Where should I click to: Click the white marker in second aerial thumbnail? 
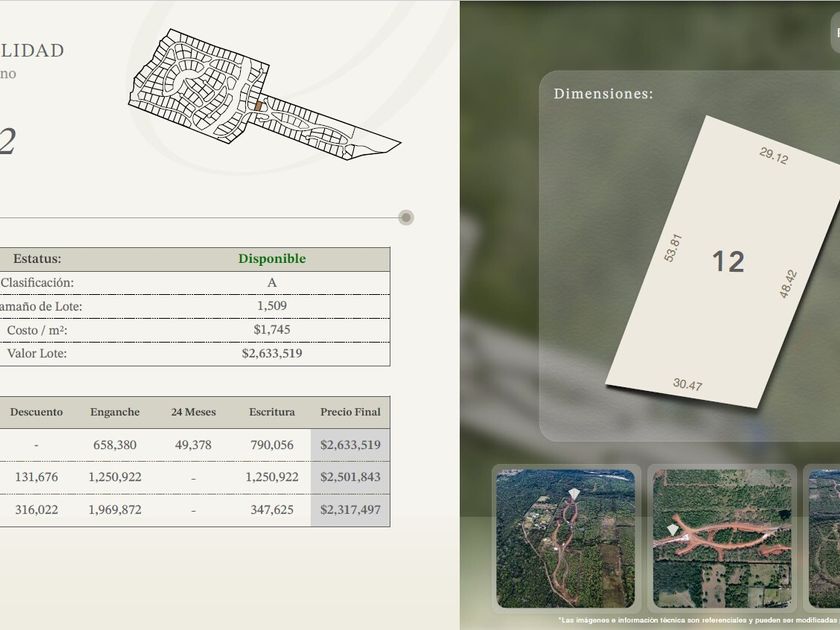coord(672,530)
